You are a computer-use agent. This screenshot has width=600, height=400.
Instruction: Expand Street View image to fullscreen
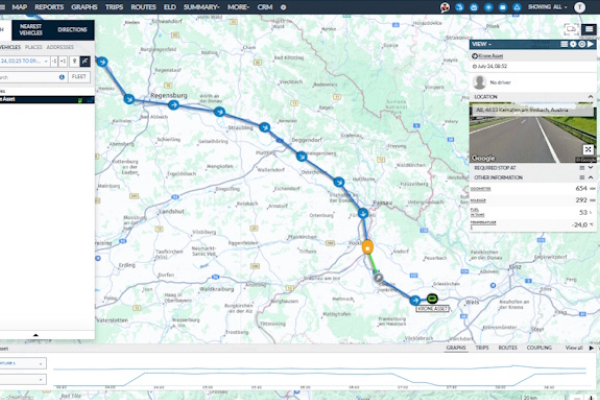pos(588,150)
